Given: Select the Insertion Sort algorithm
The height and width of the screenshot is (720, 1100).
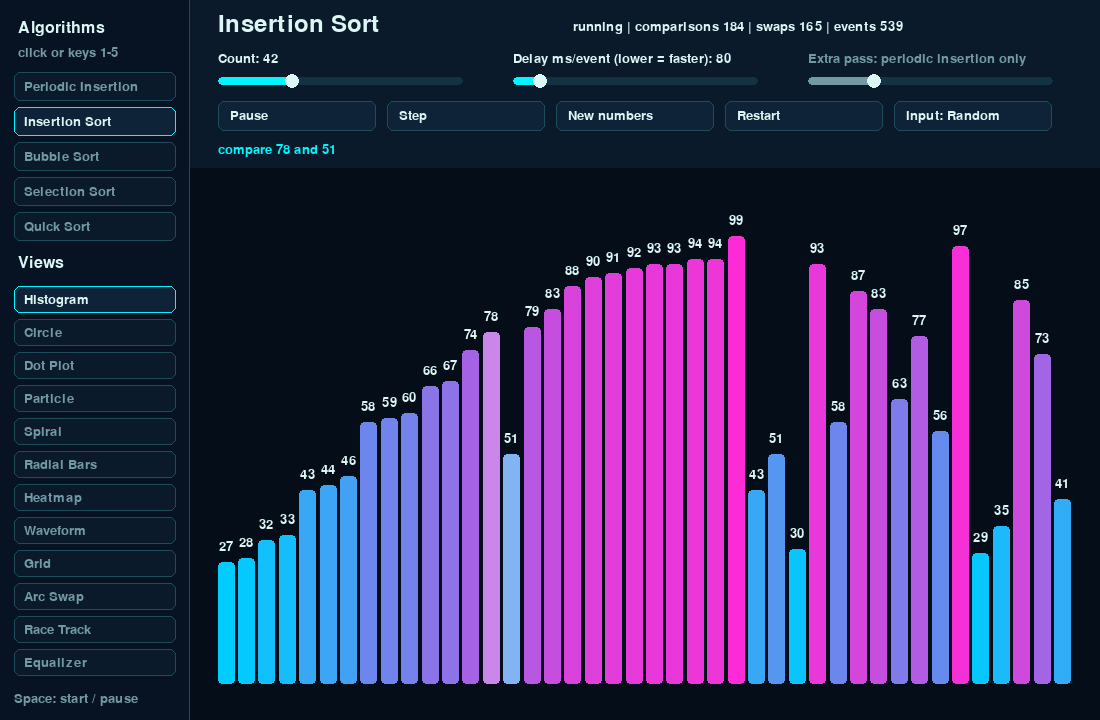Looking at the screenshot, I should tap(95, 121).
